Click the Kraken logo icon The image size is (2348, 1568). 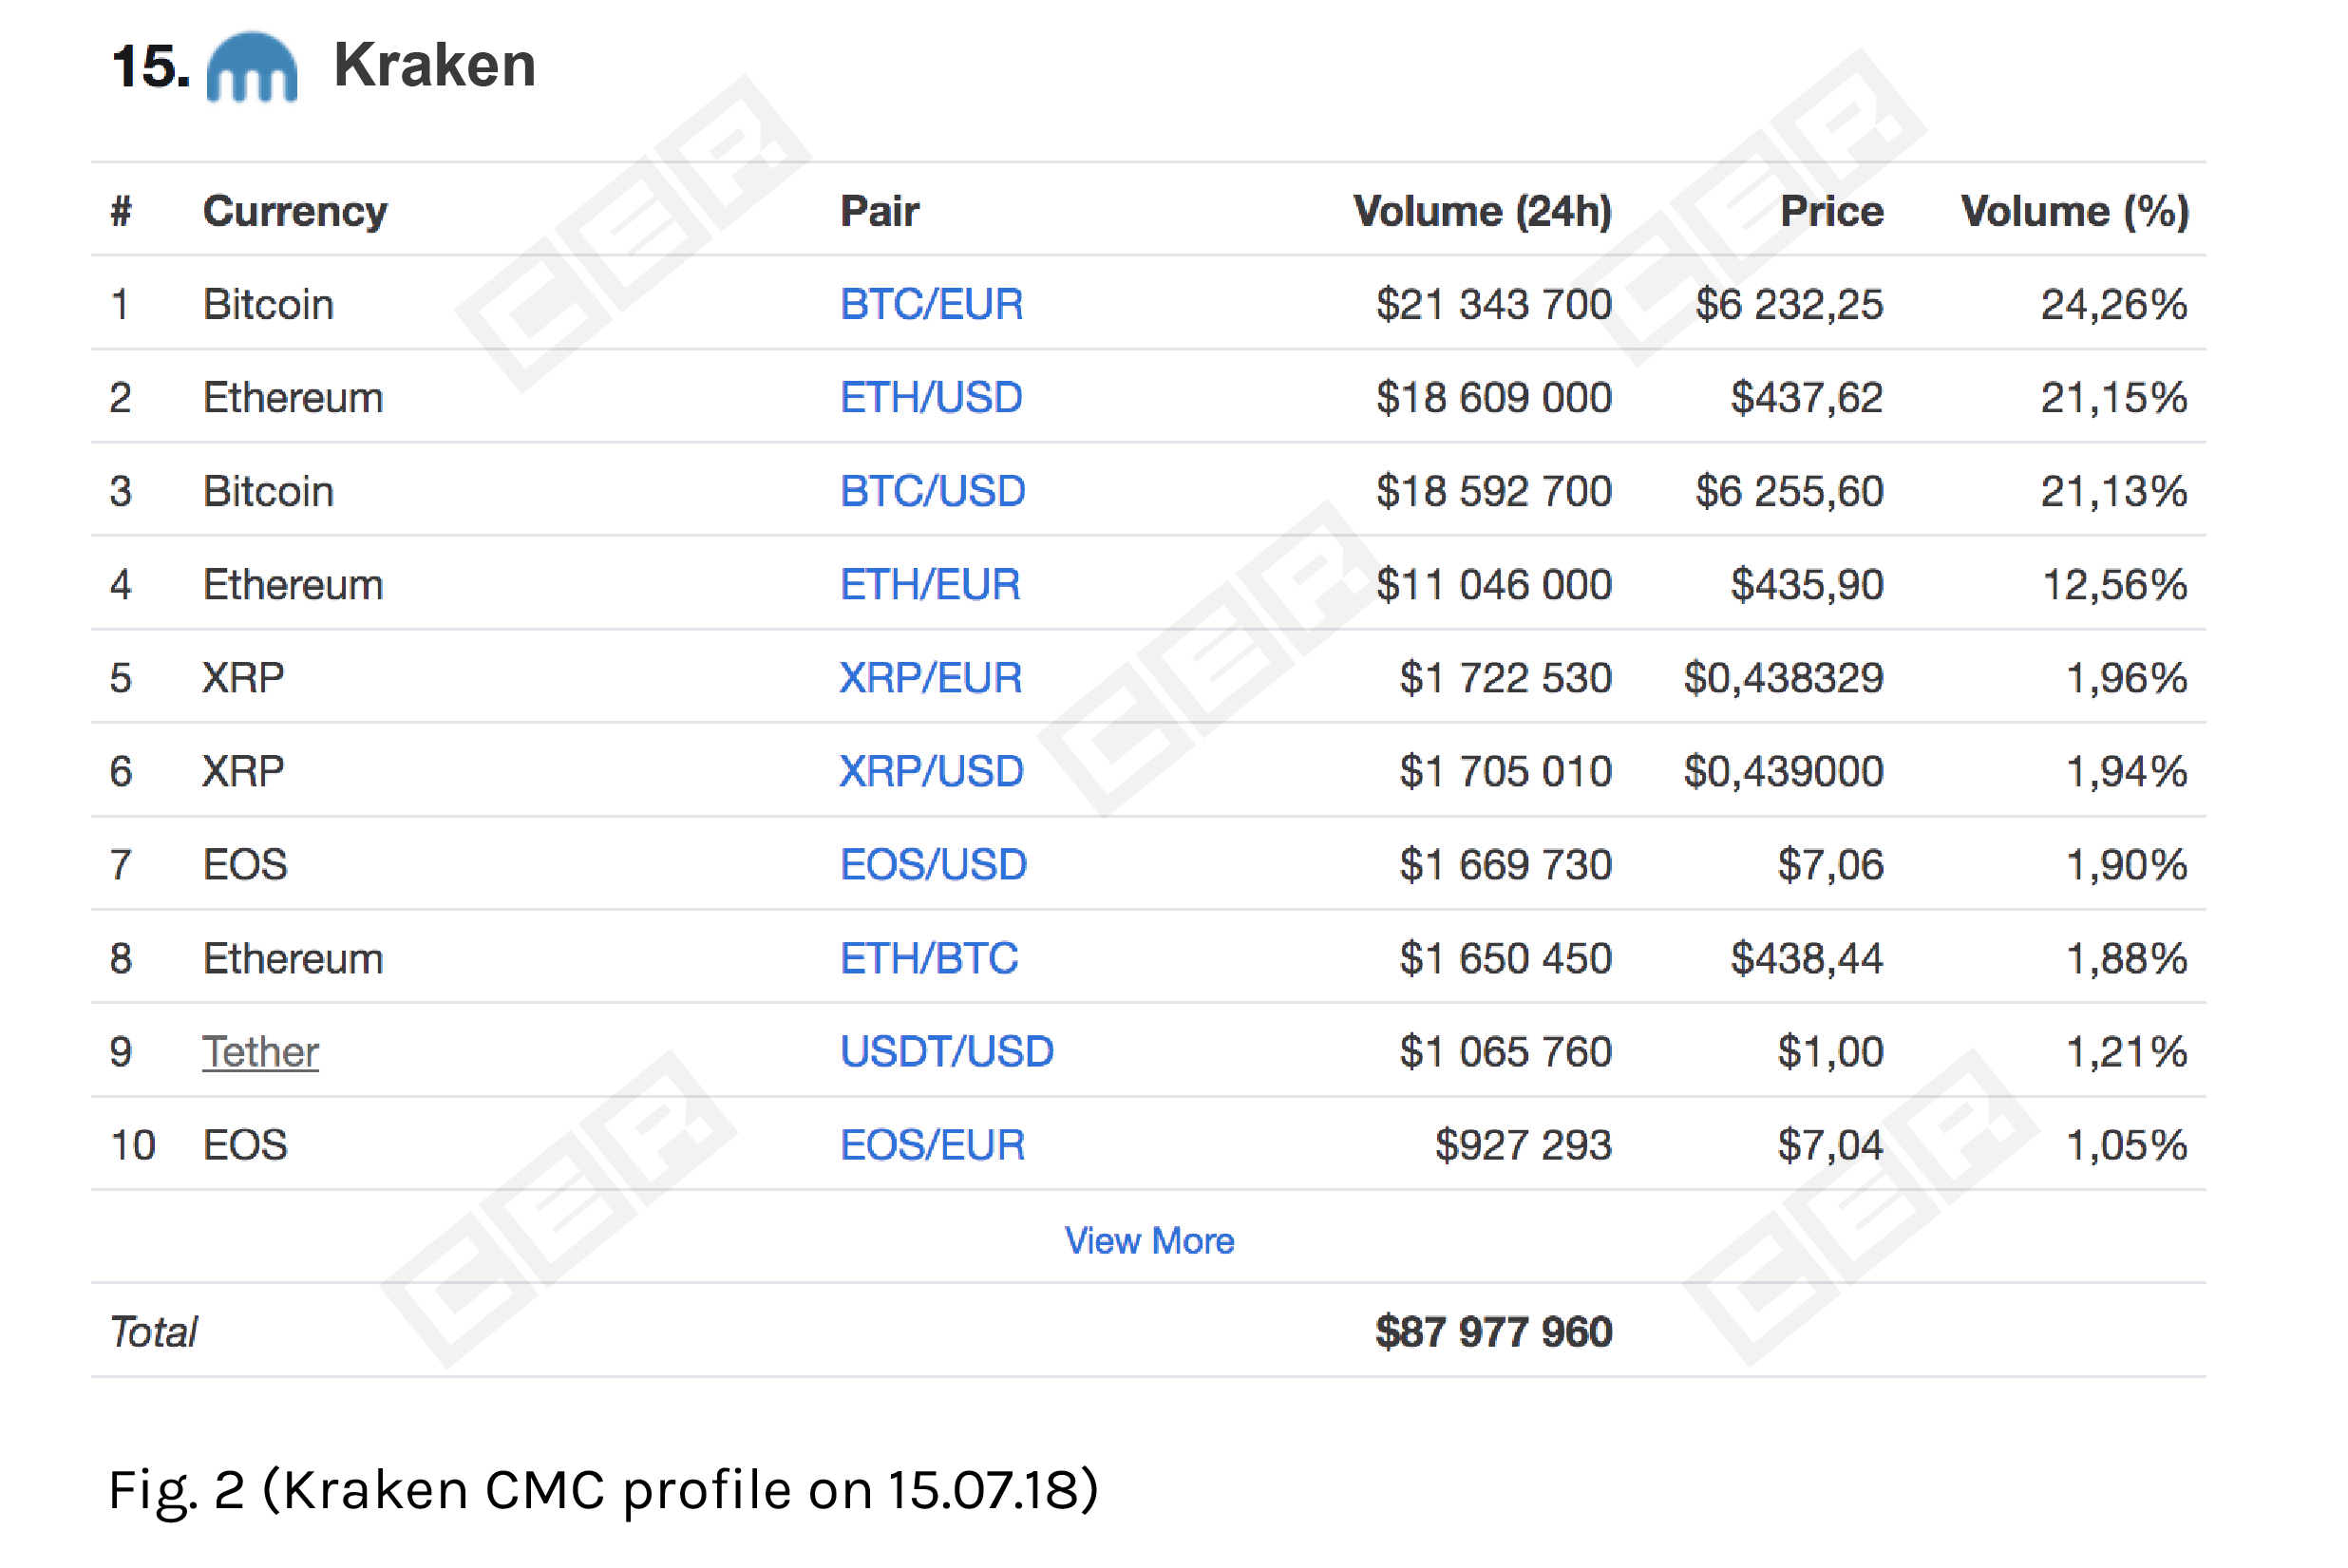pos(252,67)
